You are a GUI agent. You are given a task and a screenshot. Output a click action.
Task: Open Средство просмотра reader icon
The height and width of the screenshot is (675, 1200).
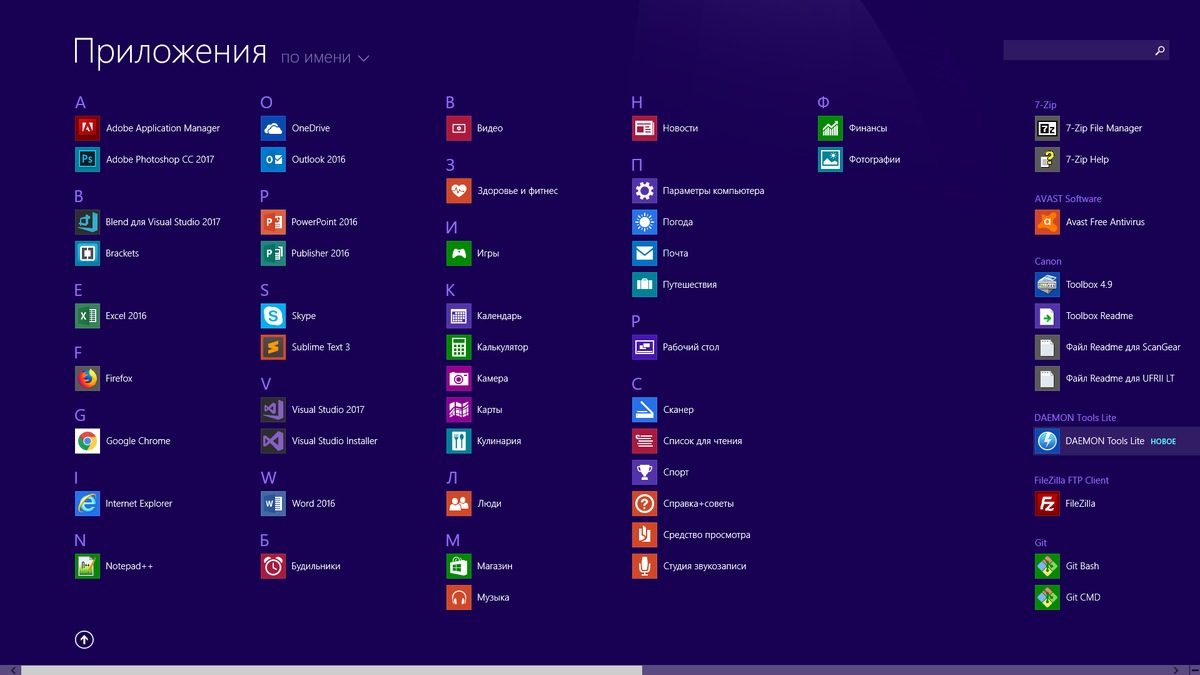tap(645, 535)
